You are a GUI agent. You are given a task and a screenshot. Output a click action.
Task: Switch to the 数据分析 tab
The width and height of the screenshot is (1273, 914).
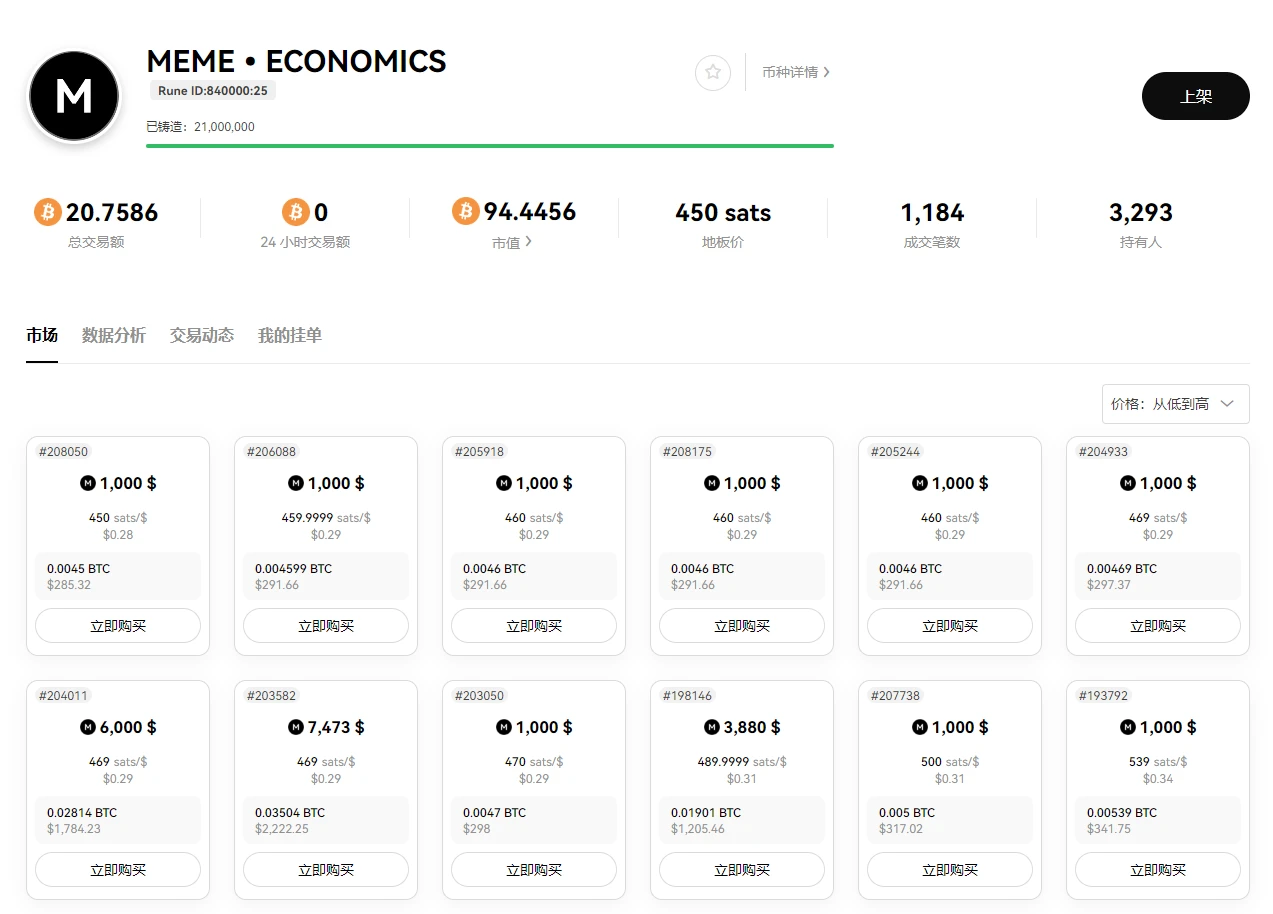114,335
